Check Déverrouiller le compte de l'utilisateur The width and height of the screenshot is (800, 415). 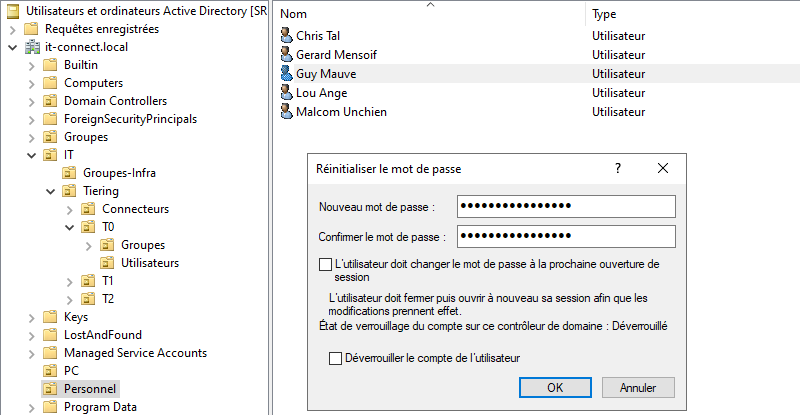[335, 357]
